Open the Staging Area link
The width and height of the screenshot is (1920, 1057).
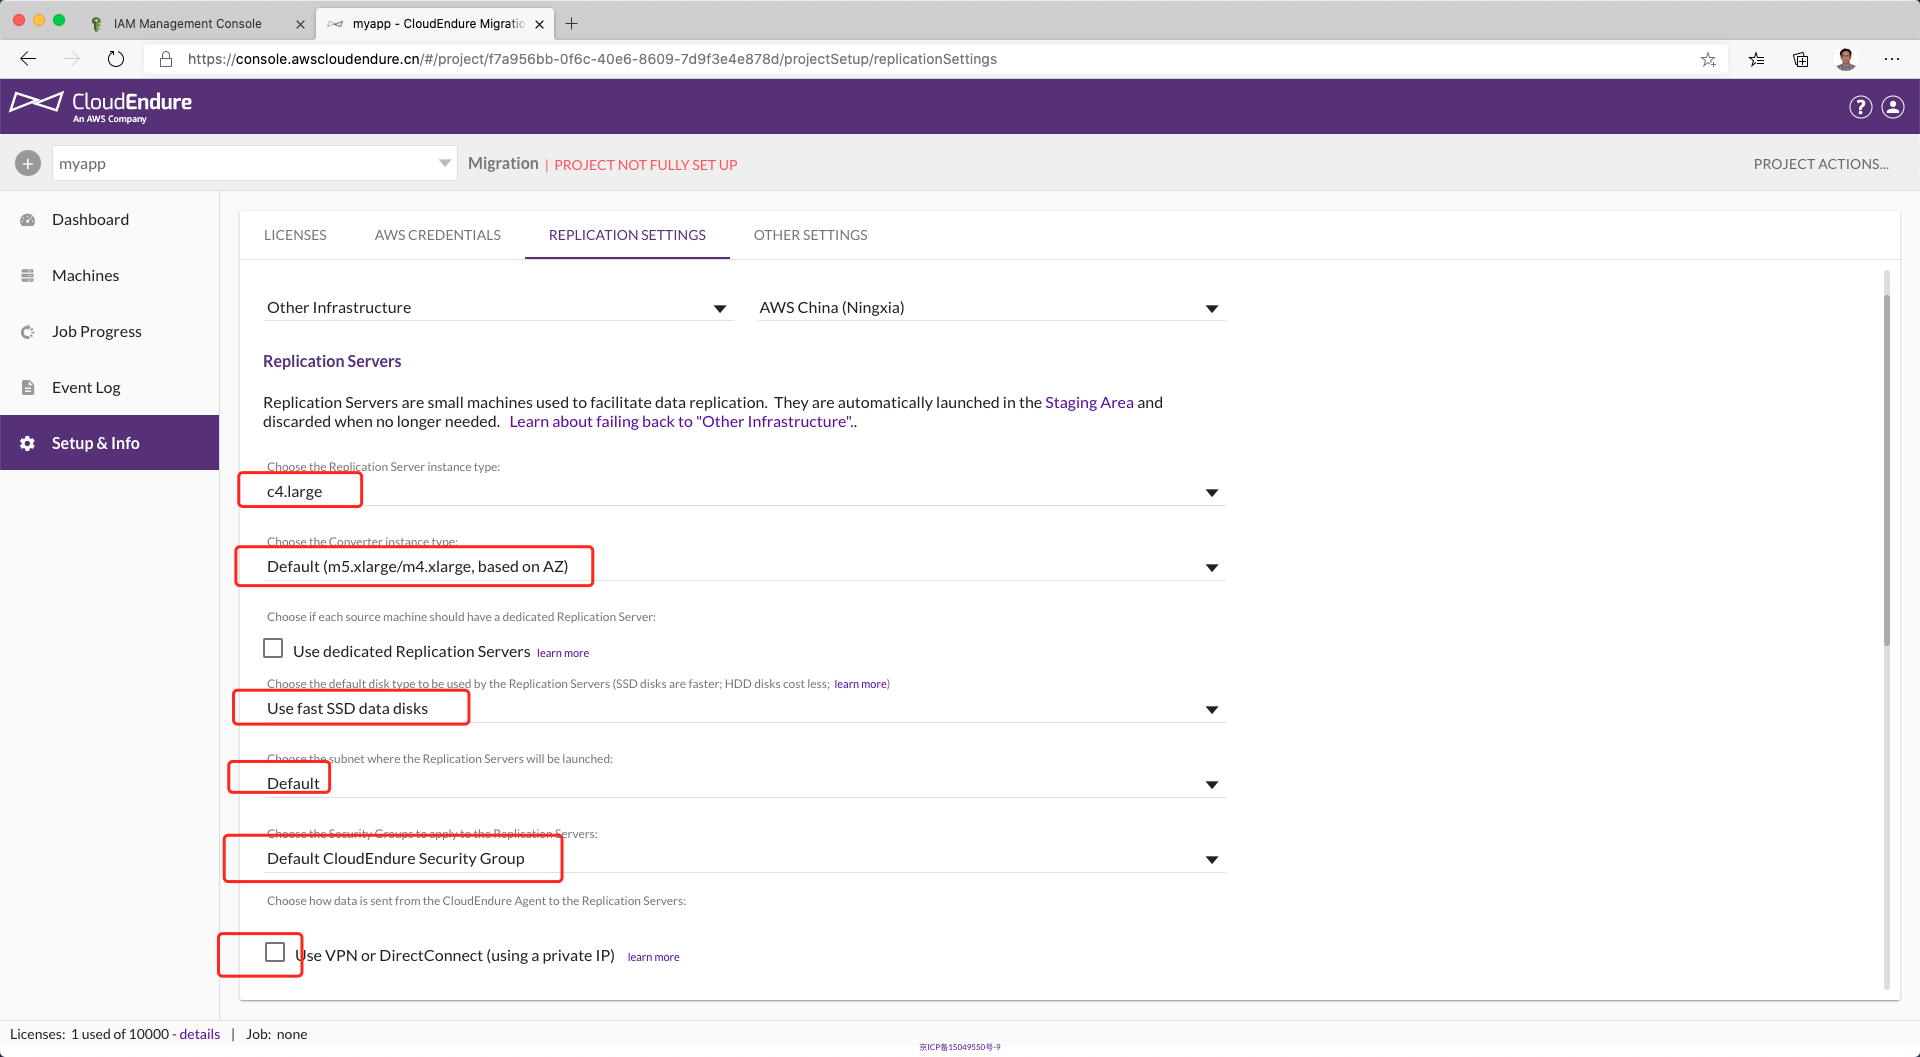click(1089, 402)
